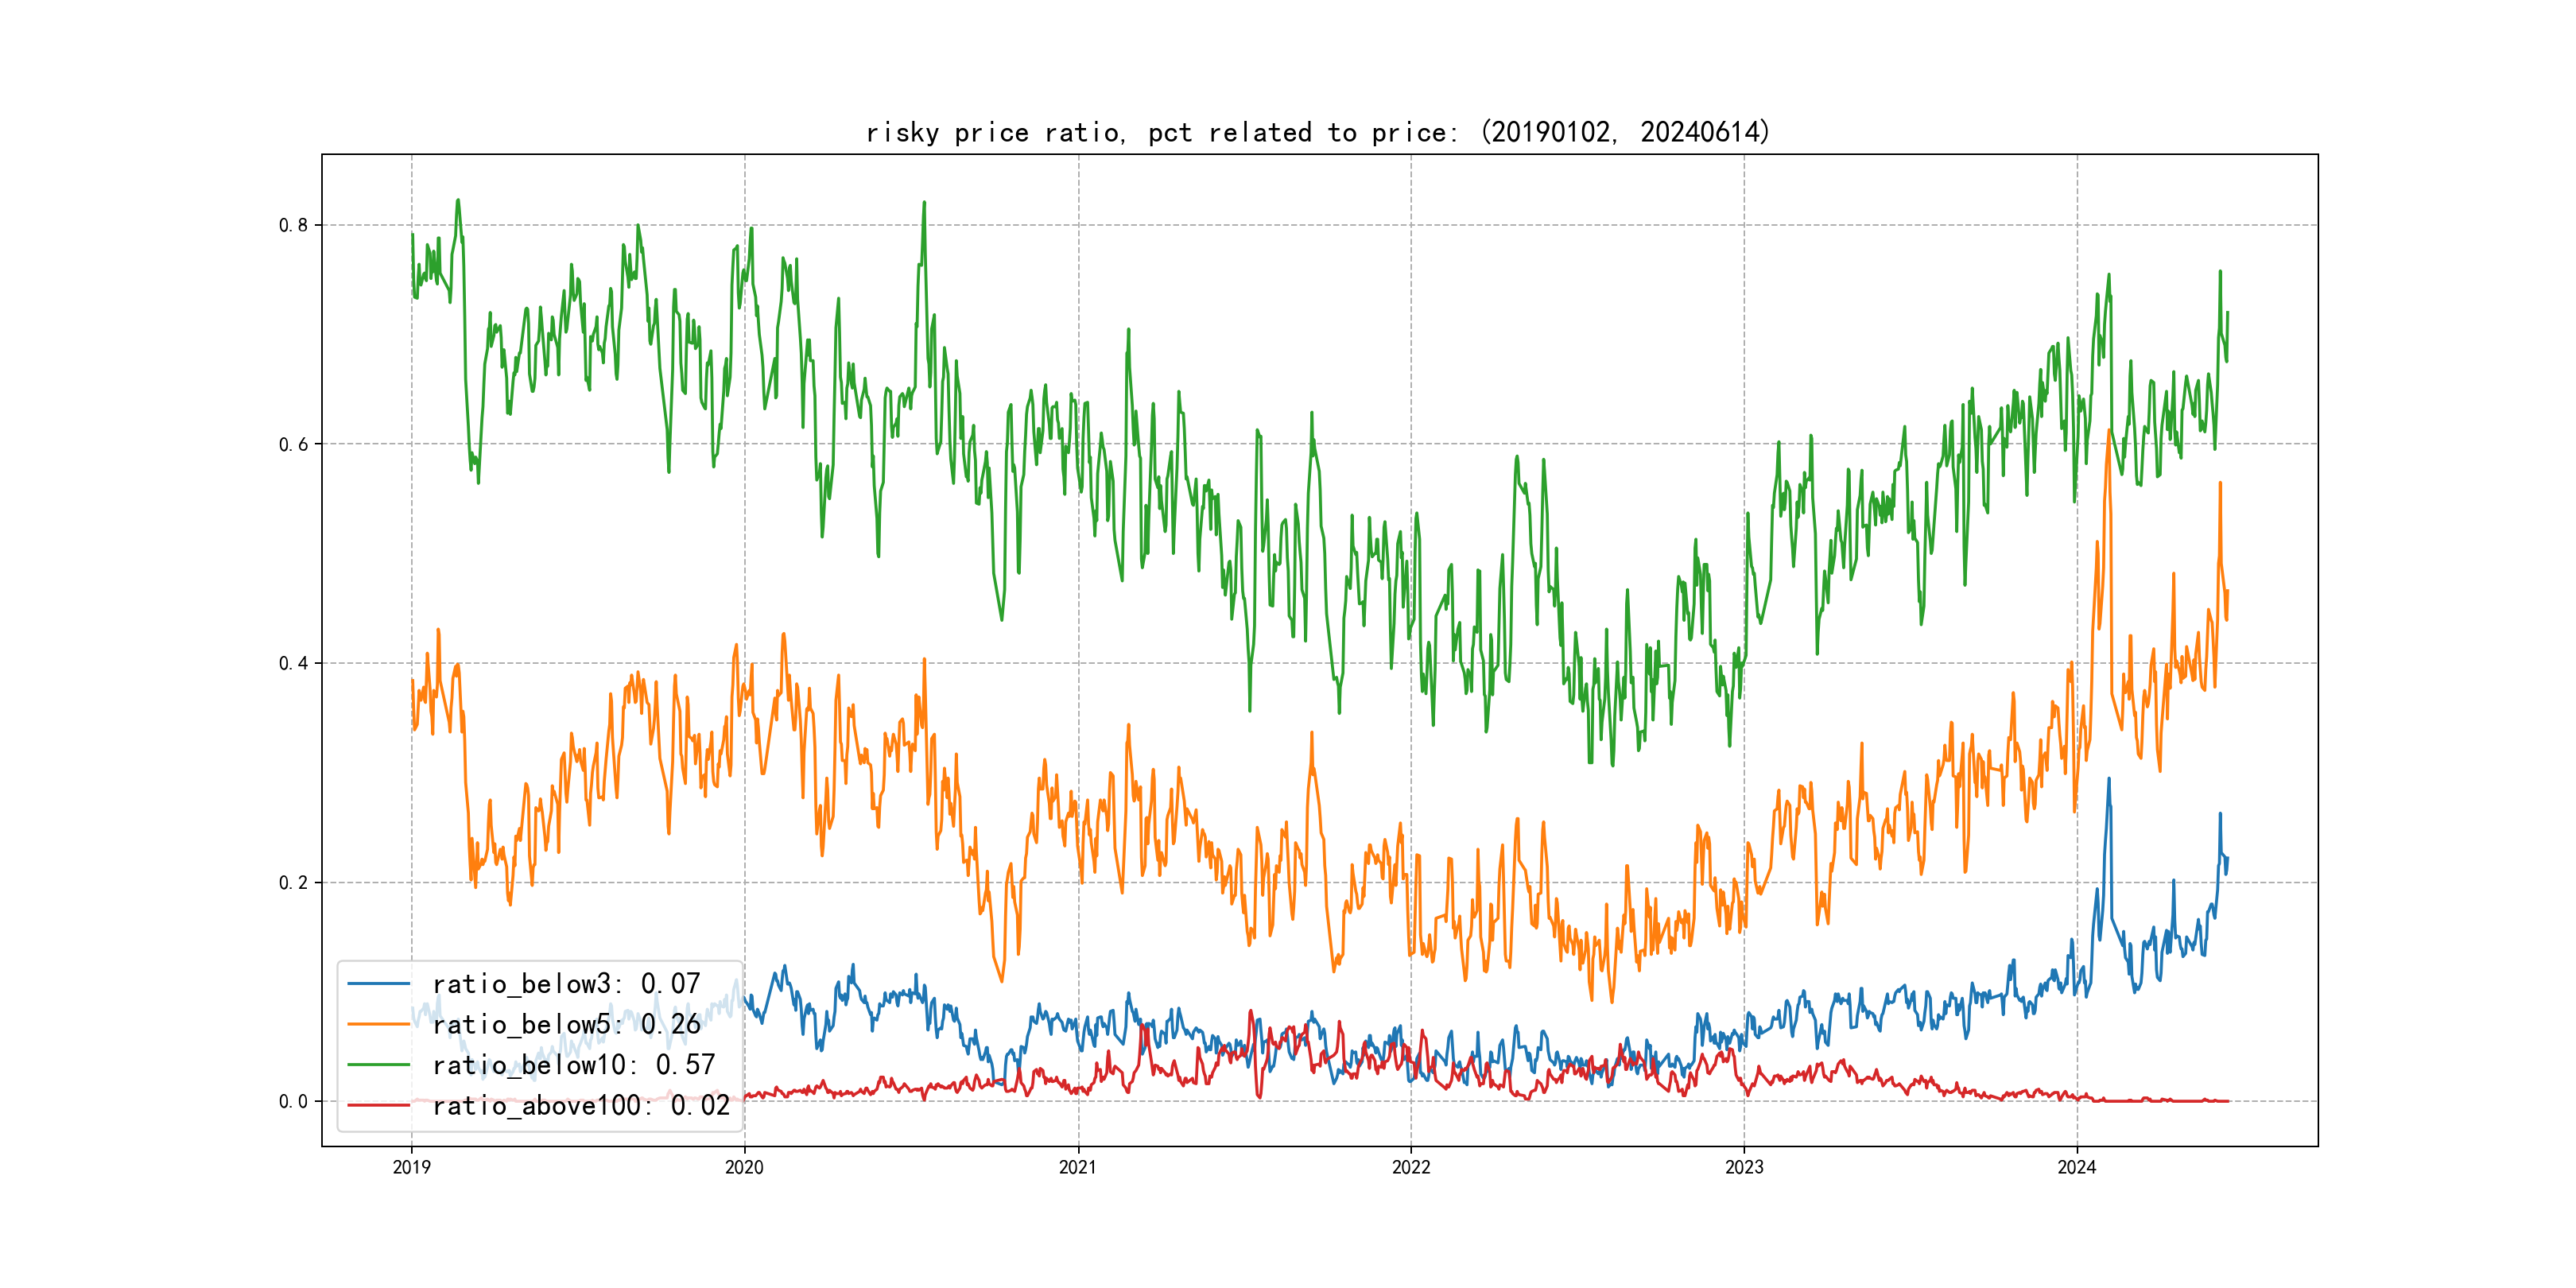
Task: Click the 0.6 y-axis tick label
Action: tap(293, 444)
